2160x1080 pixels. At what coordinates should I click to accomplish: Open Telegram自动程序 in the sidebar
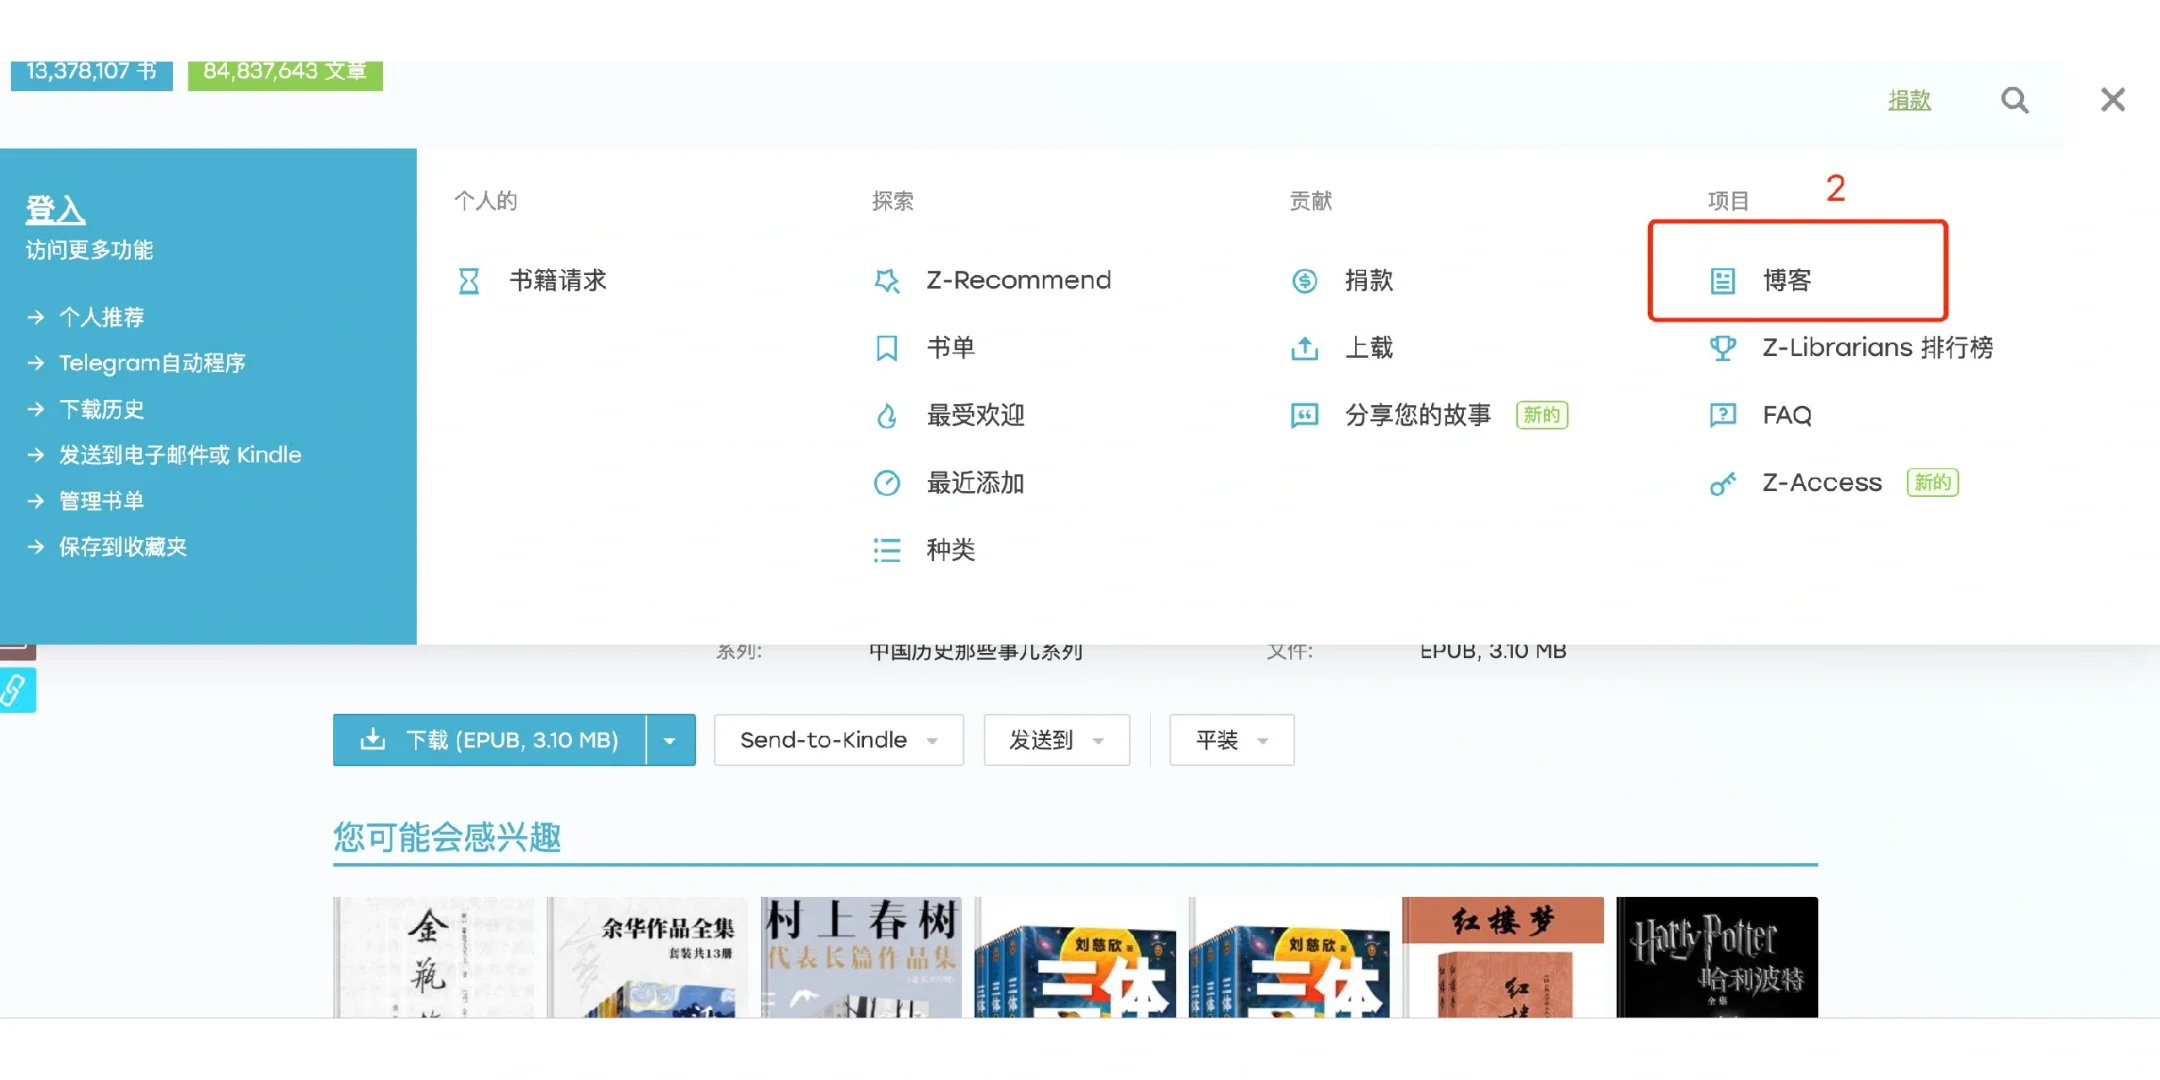pos(152,363)
